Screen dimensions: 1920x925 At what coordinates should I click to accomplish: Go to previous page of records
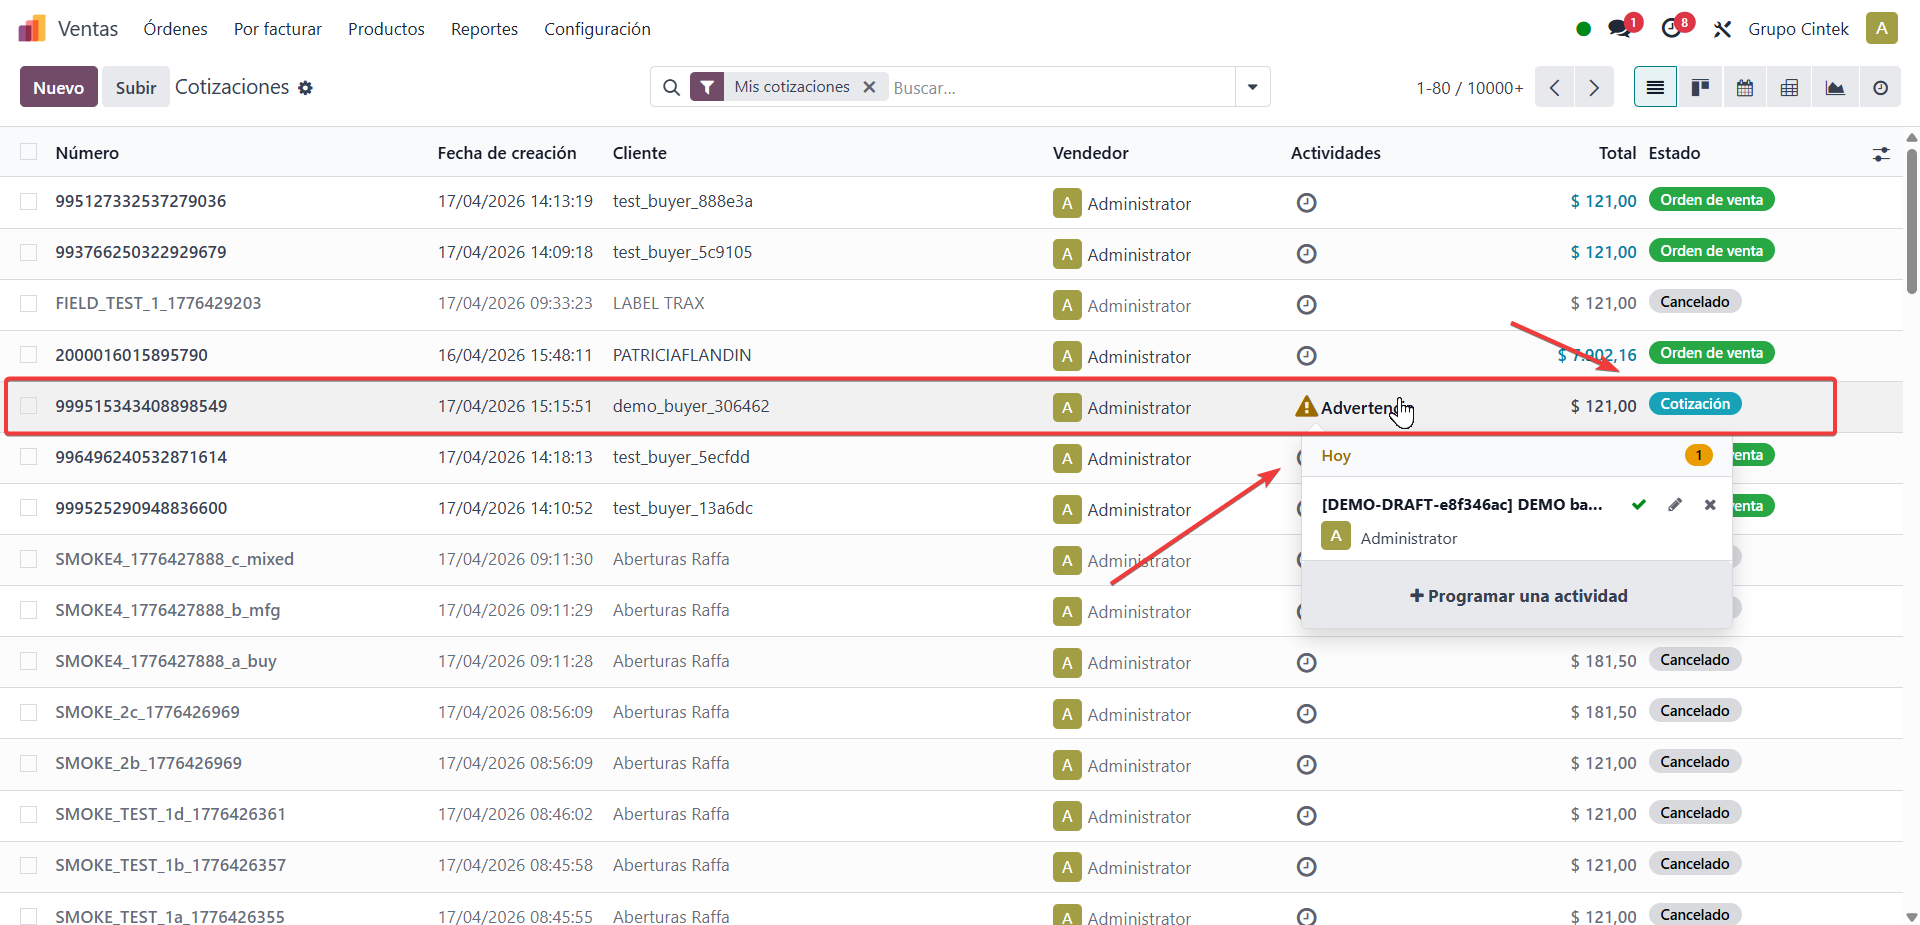[x=1554, y=88]
